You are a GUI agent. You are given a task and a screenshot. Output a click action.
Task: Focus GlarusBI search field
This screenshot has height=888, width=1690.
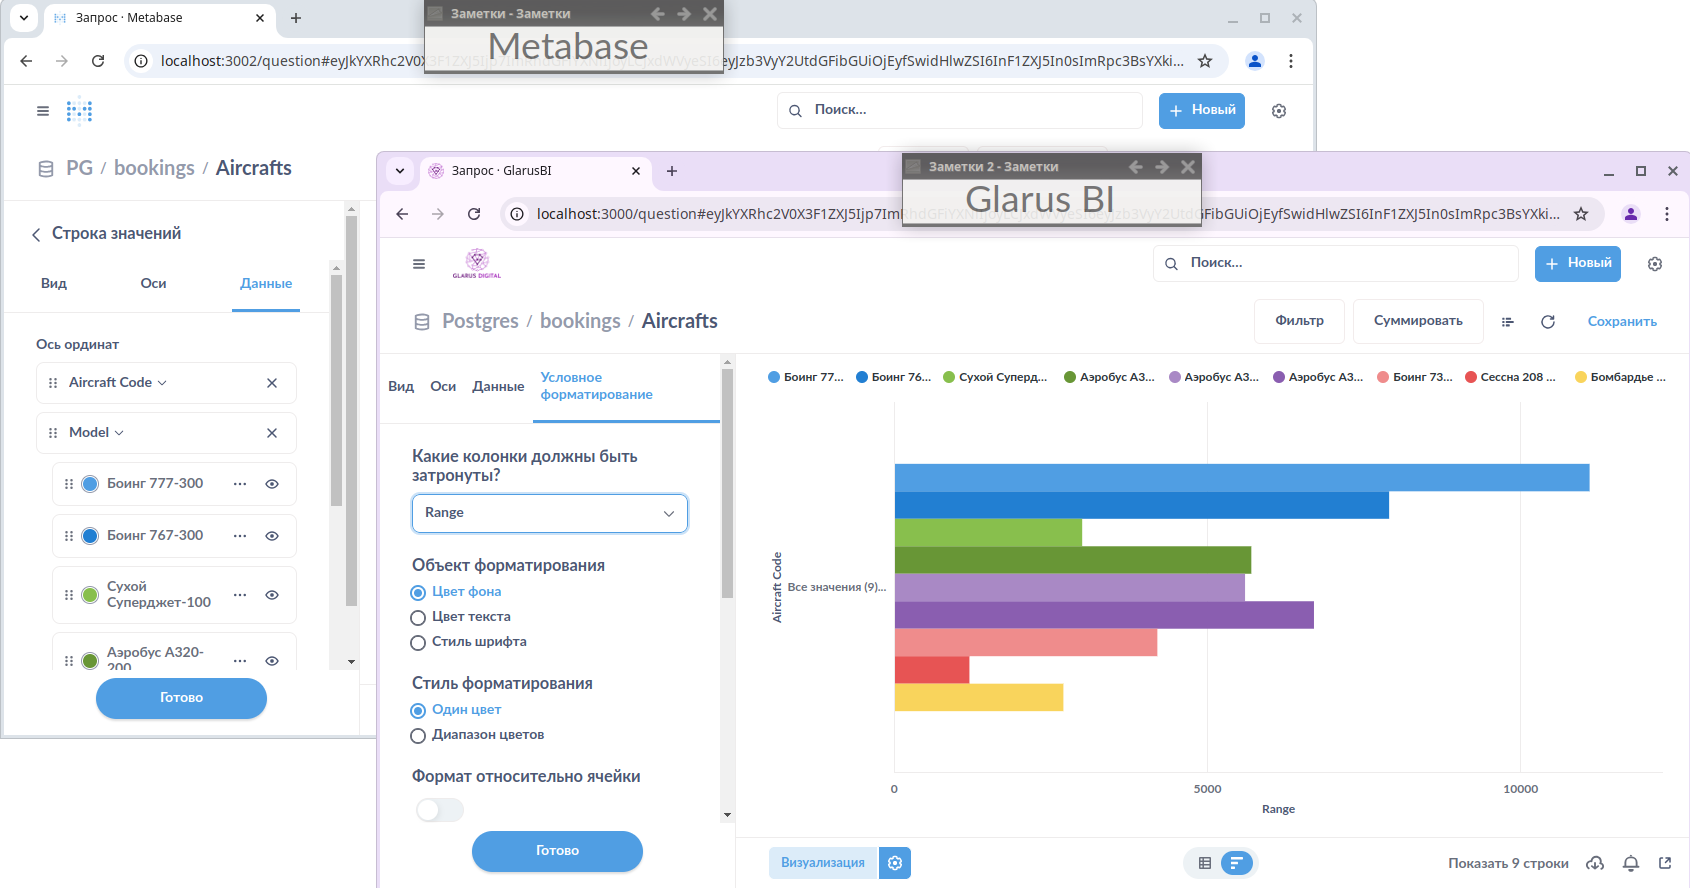[1336, 263]
